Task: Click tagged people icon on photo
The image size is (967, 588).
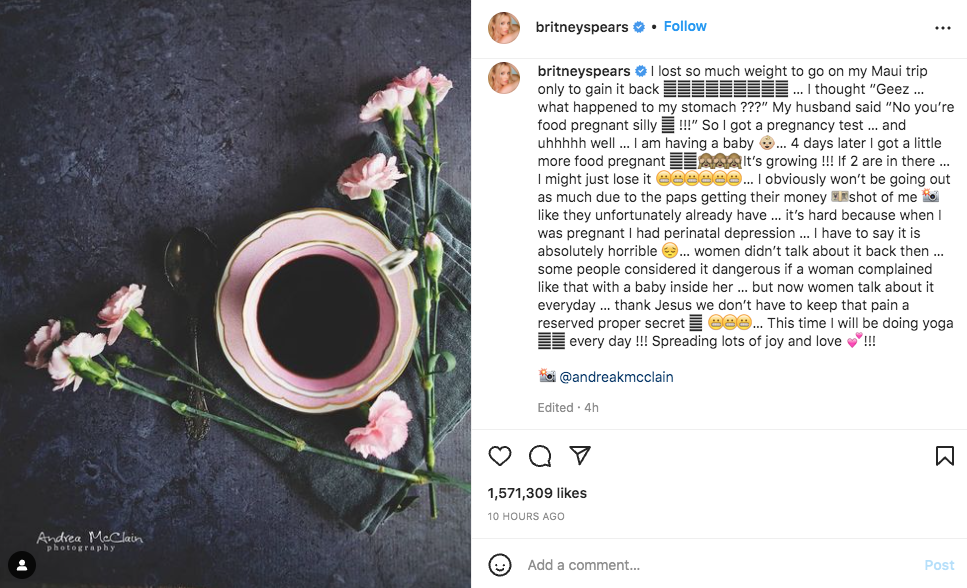Action: click(x=21, y=565)
